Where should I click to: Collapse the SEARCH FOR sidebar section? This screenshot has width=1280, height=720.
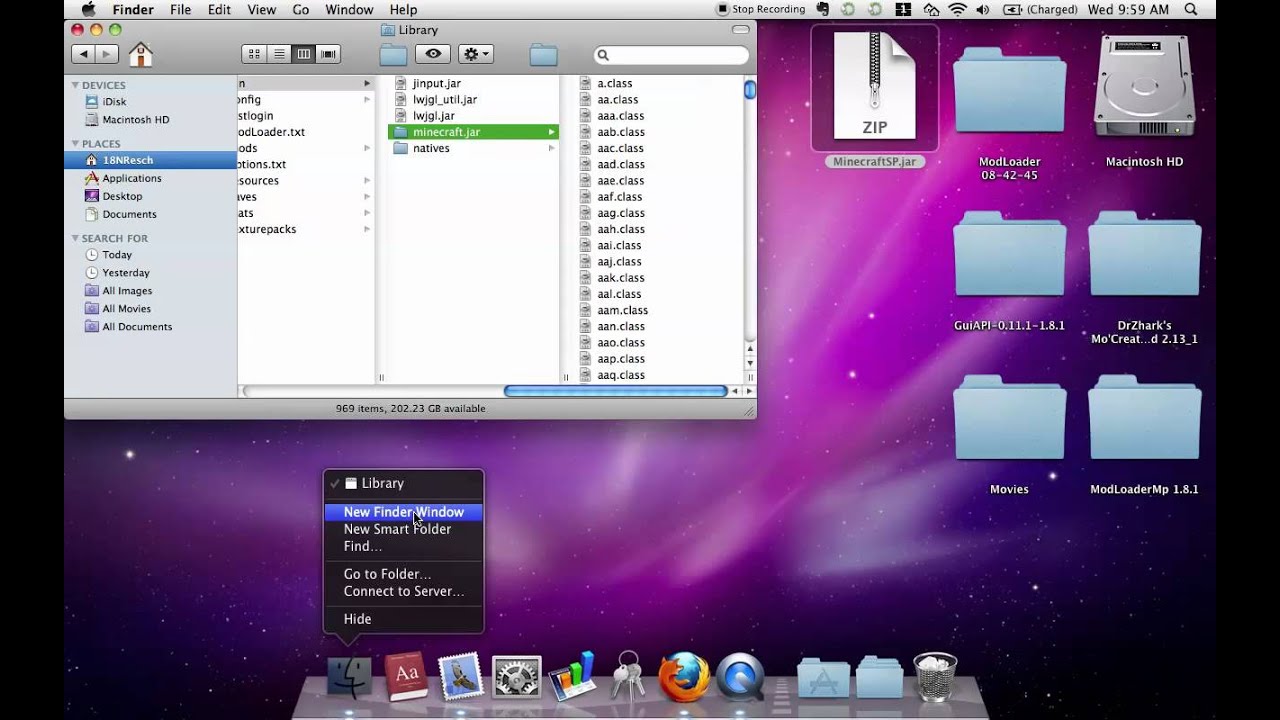click(x=75, y=238)
